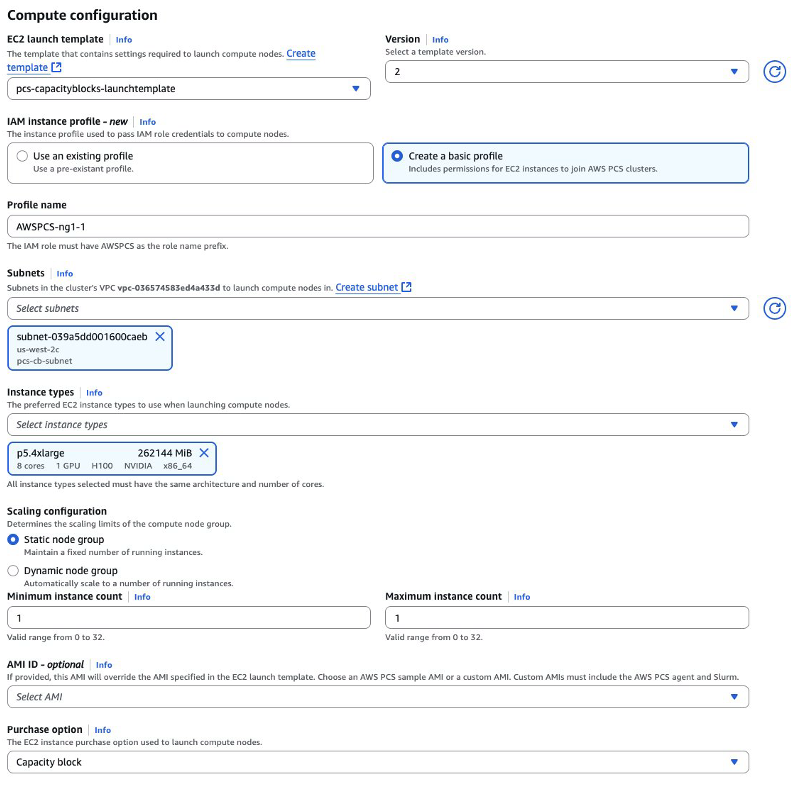Remove the p5.4xlarge instance type

click(x=204, y=453)
